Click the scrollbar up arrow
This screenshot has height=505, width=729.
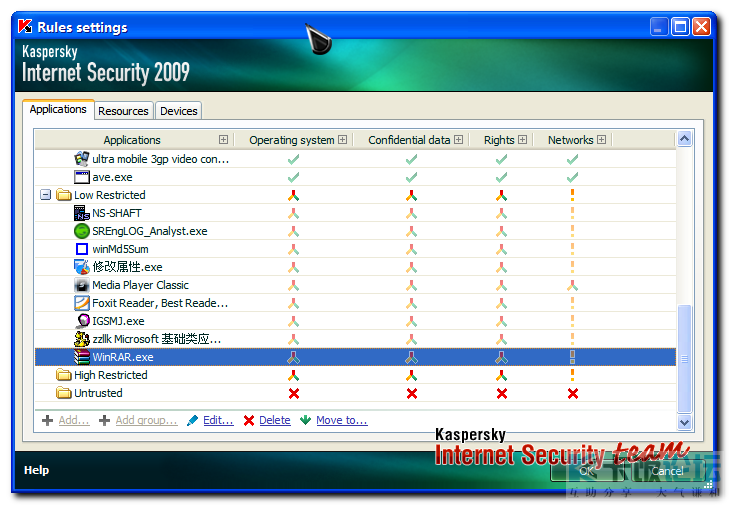point(684,139)
